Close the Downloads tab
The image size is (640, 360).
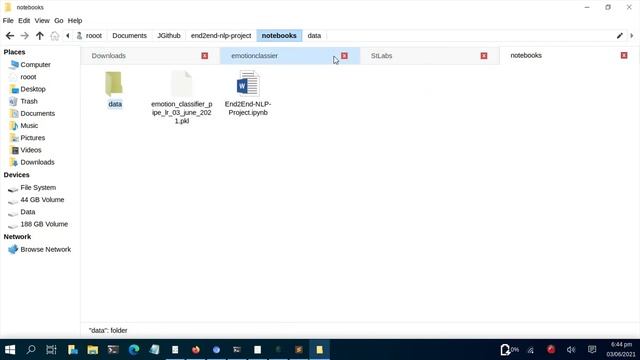pos(204,56)
